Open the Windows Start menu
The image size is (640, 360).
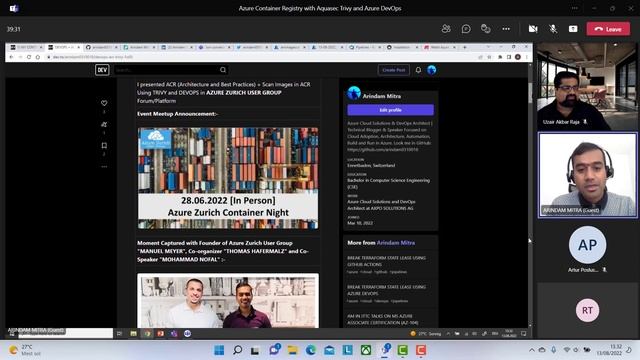point(219,350)
